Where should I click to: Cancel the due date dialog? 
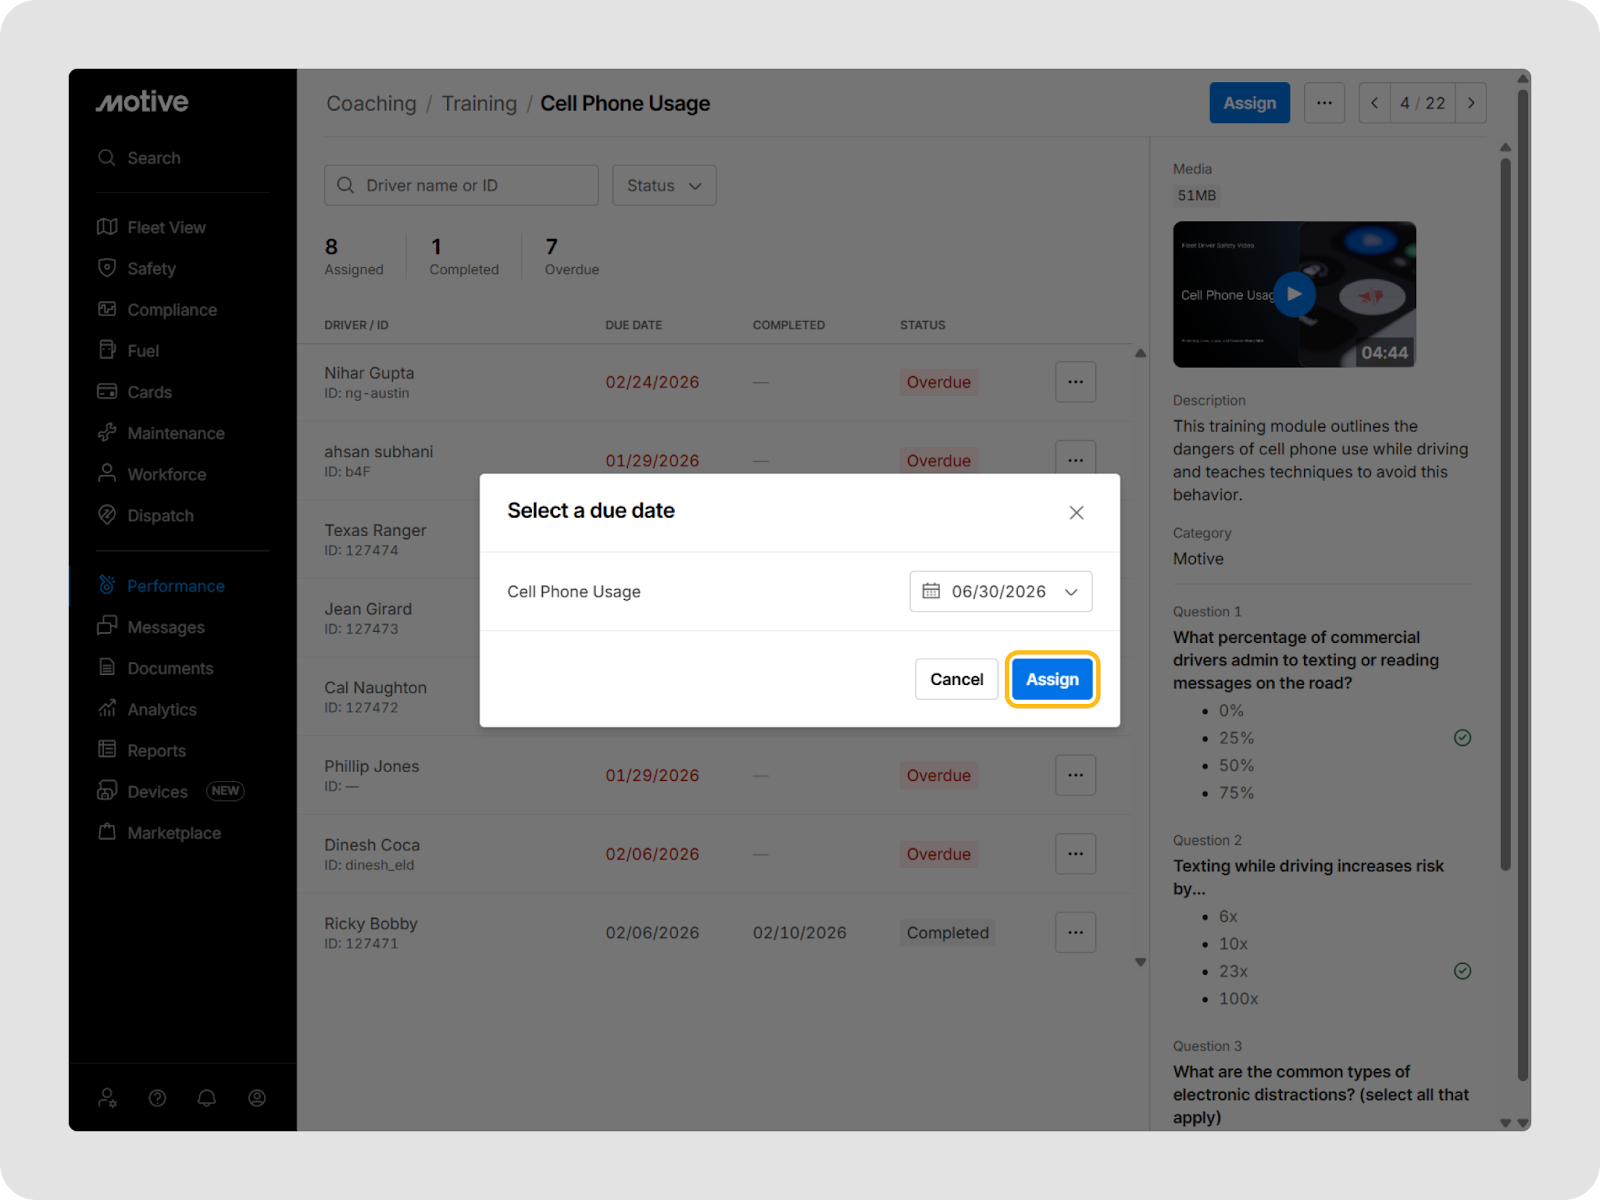click(957, 679)
